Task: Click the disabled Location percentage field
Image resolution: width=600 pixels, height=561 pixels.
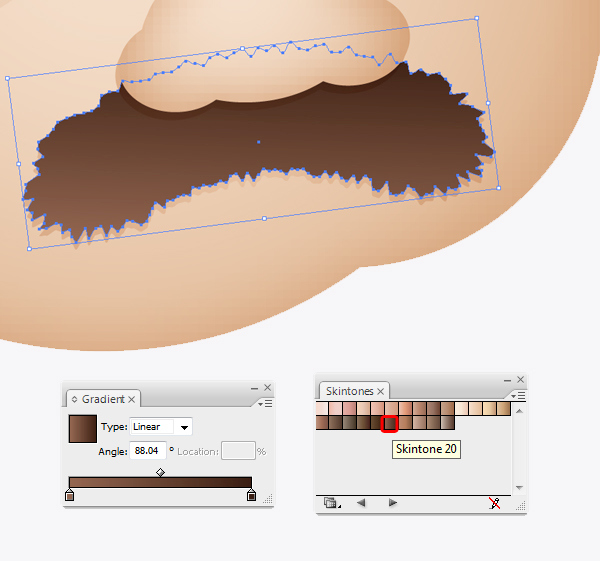Action: tap(238, 451)
